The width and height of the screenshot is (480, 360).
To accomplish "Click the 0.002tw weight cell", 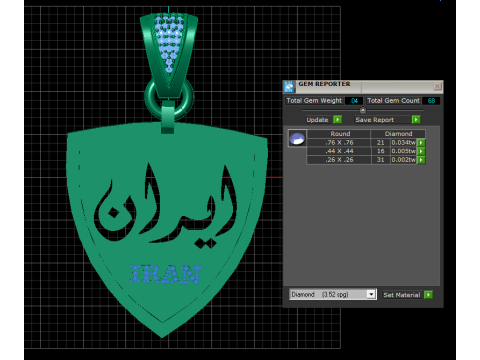I will [x=404, y=160].
